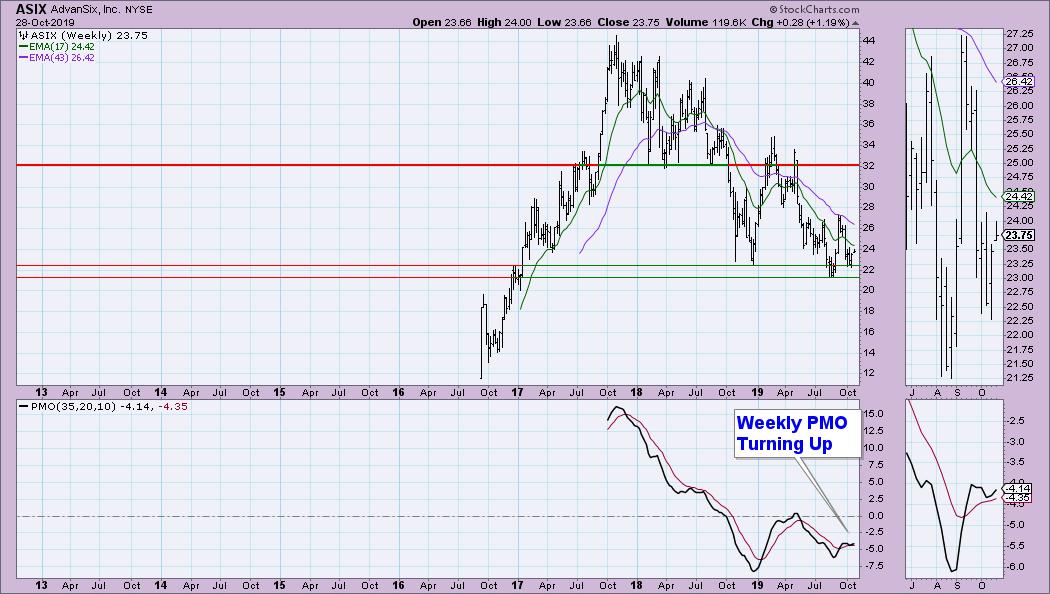Click the "EMA(17) 24.42" legend entry
This screenshot has height=594, width=1050.
[62, 47]
